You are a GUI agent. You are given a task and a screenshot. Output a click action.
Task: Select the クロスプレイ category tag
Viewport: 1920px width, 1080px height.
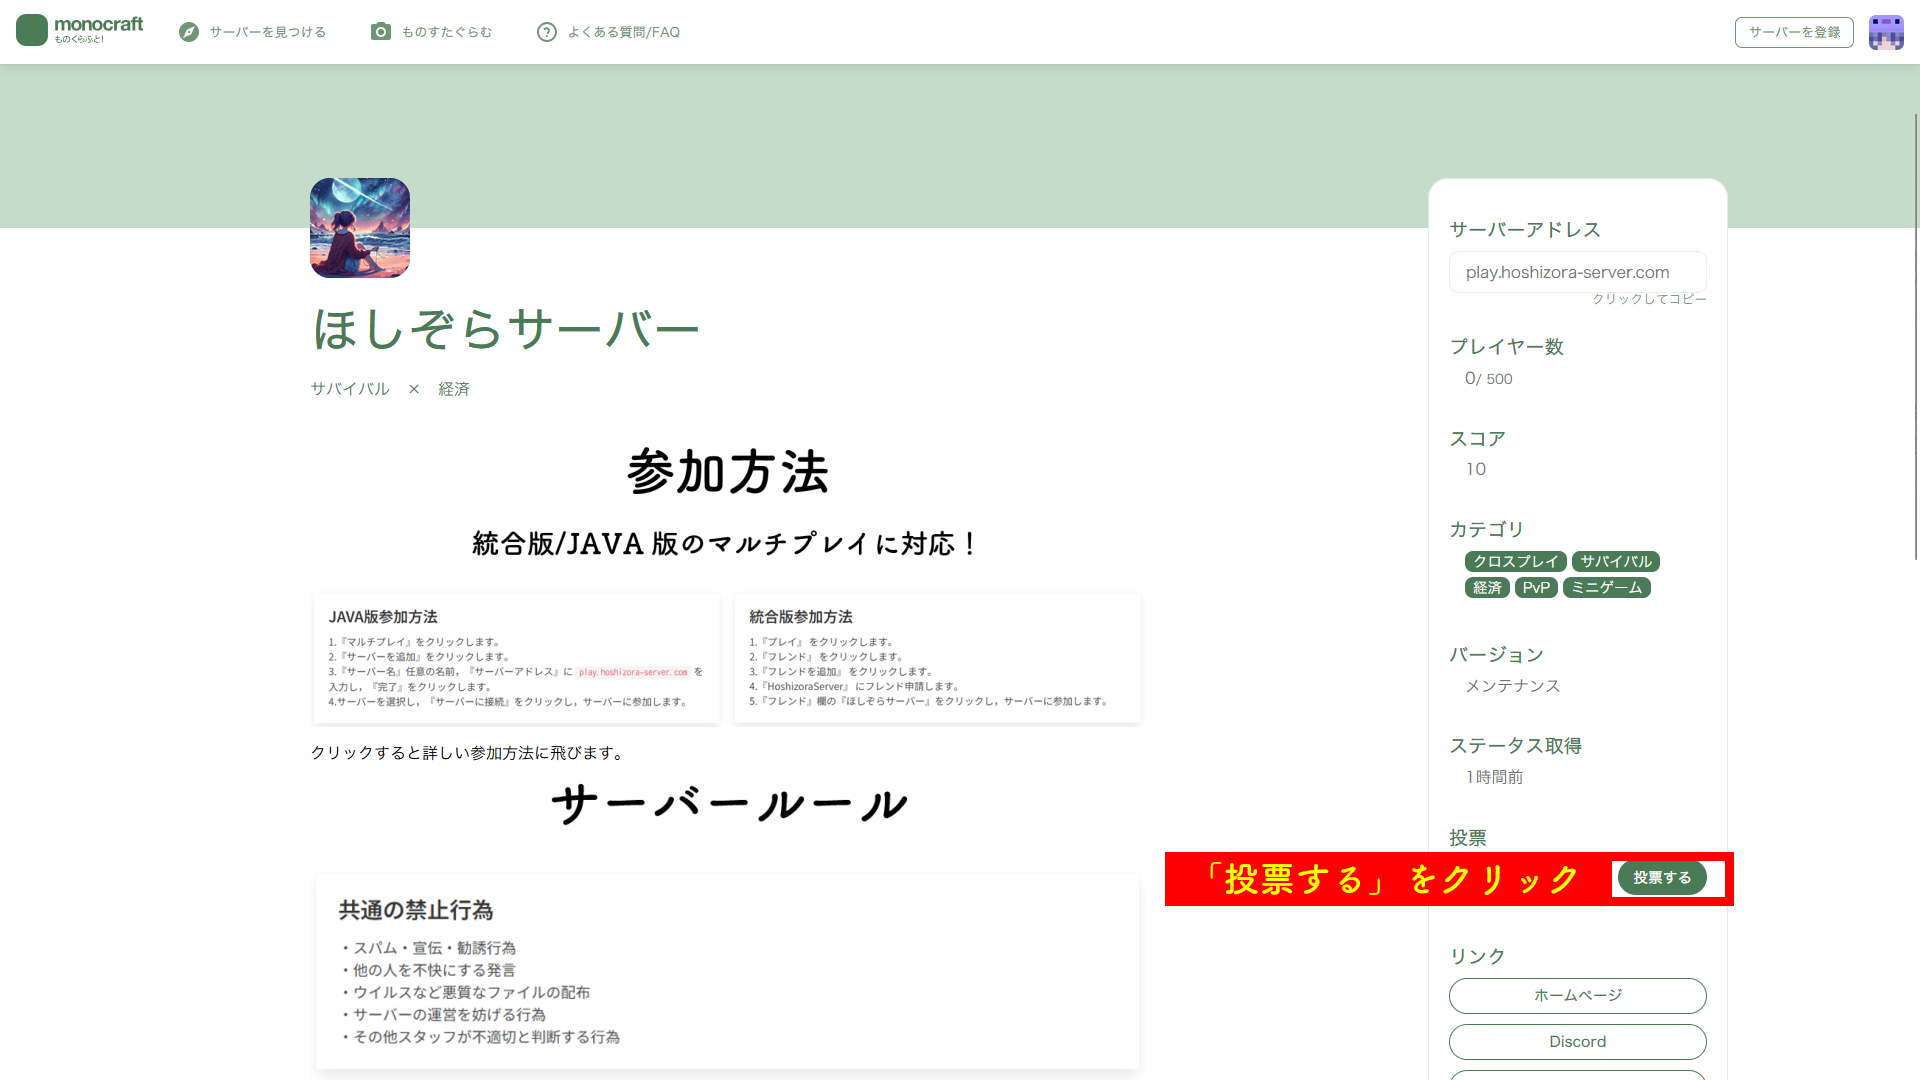1515,562
